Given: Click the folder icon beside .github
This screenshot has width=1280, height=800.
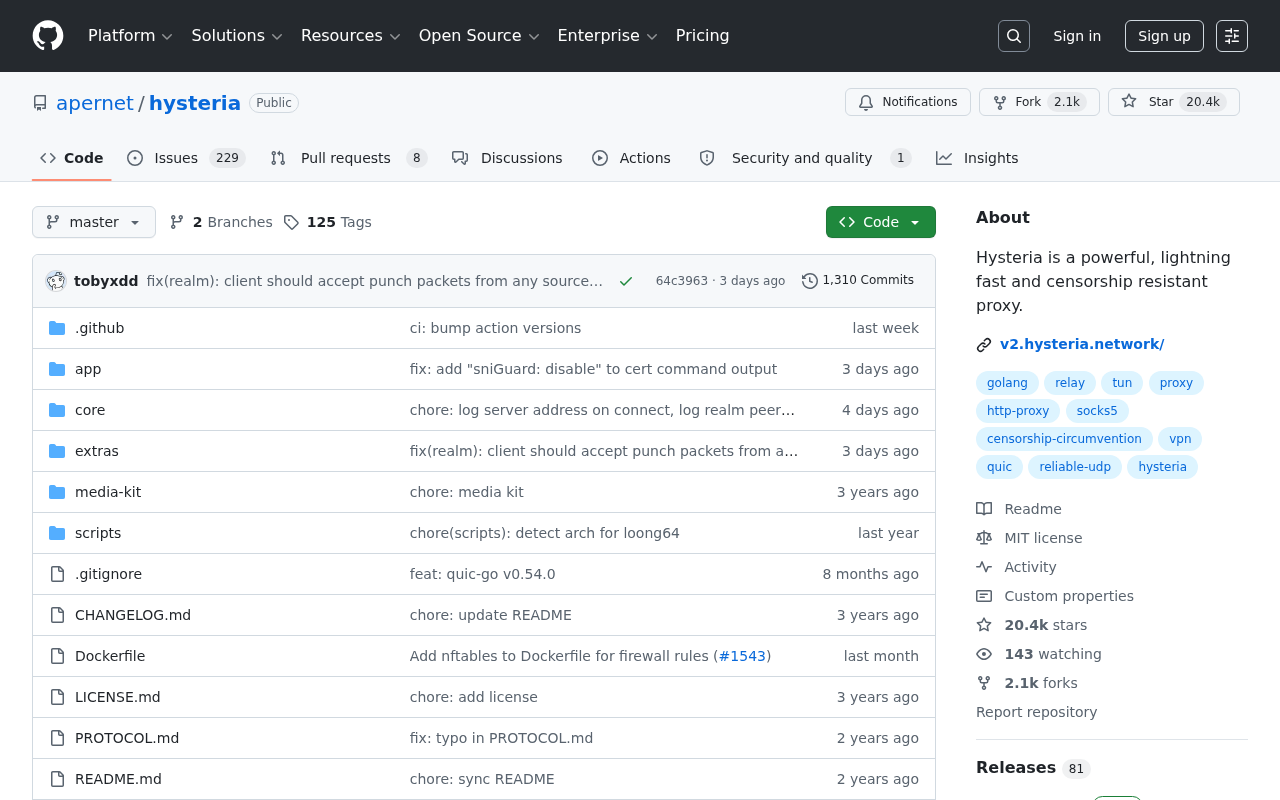Looking at the screenshot, I should pos(57,328).
